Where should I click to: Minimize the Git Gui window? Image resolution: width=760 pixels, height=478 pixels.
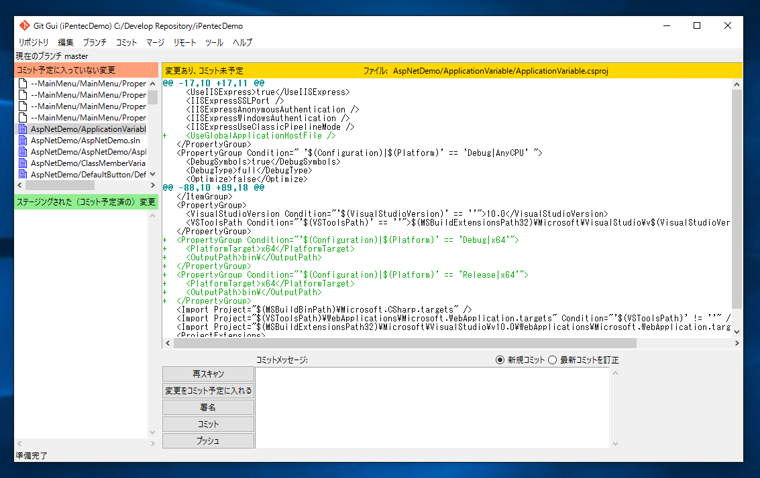tap(667, 26)
